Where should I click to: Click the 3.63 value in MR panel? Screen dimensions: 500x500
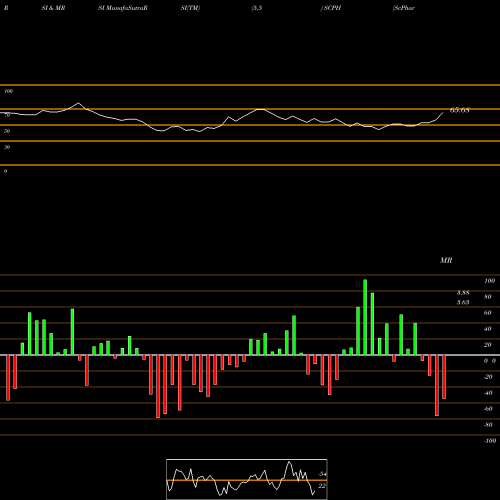coord(463,302)
